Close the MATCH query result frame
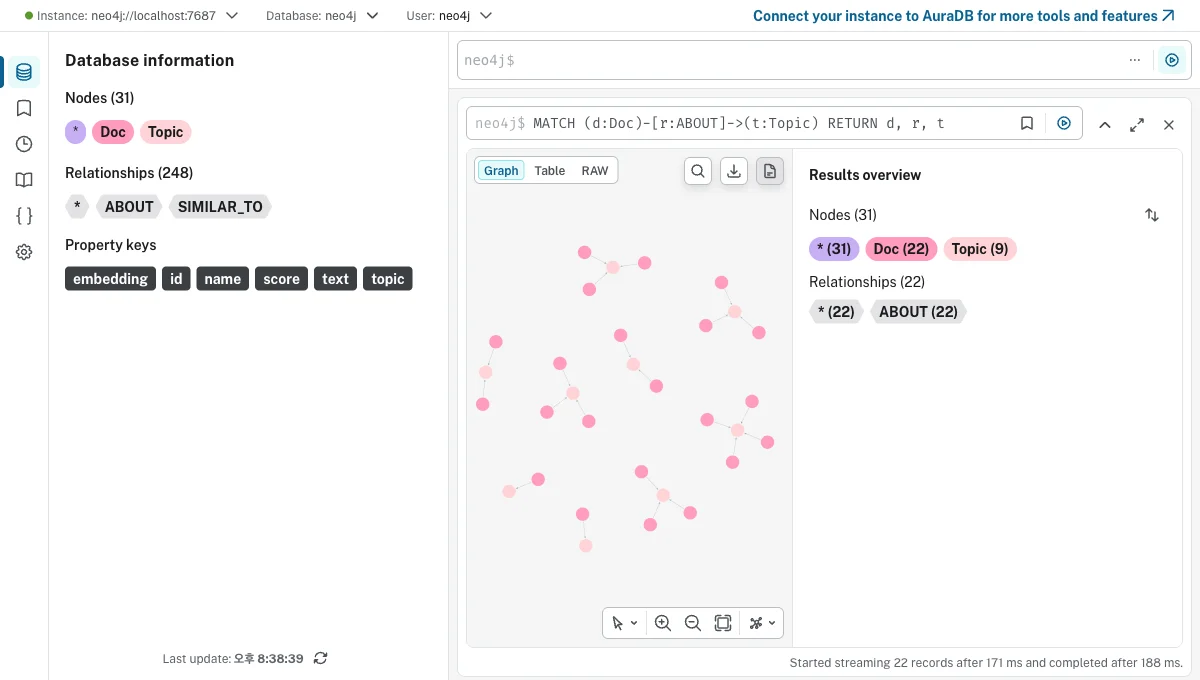1200x680 pixels. pos(1168,125)
